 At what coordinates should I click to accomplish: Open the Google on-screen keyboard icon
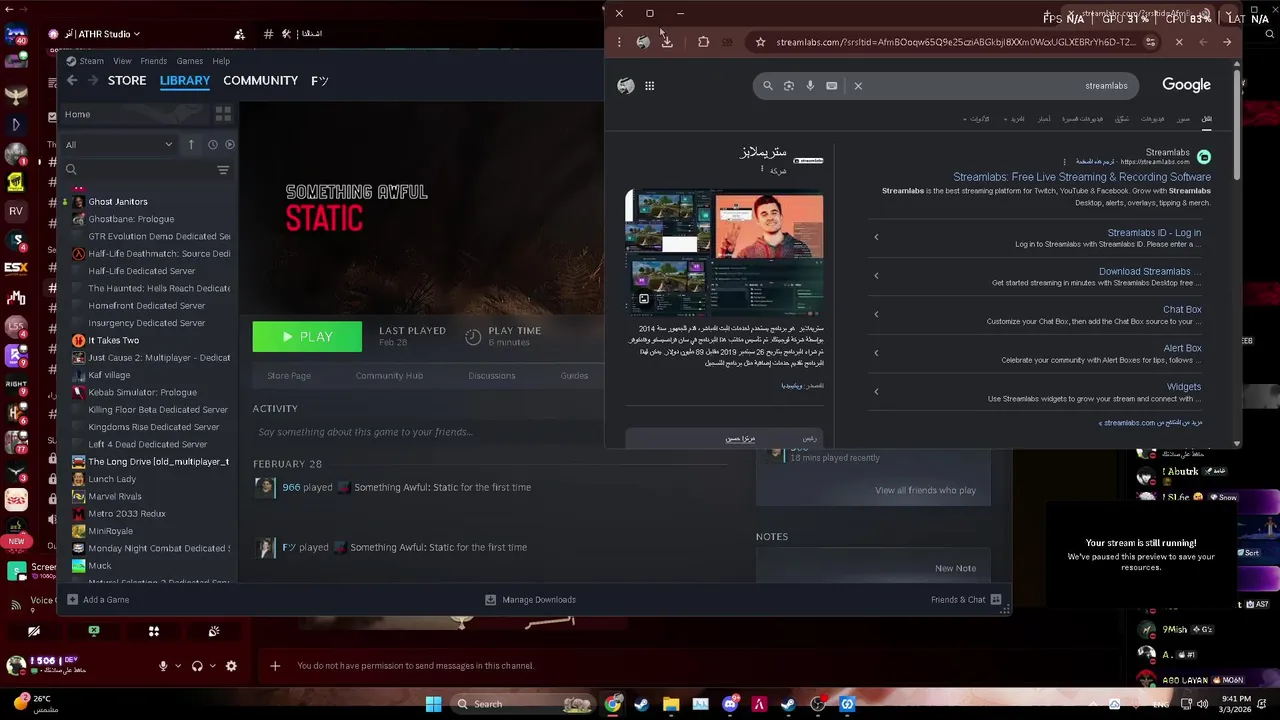(832, 86)
